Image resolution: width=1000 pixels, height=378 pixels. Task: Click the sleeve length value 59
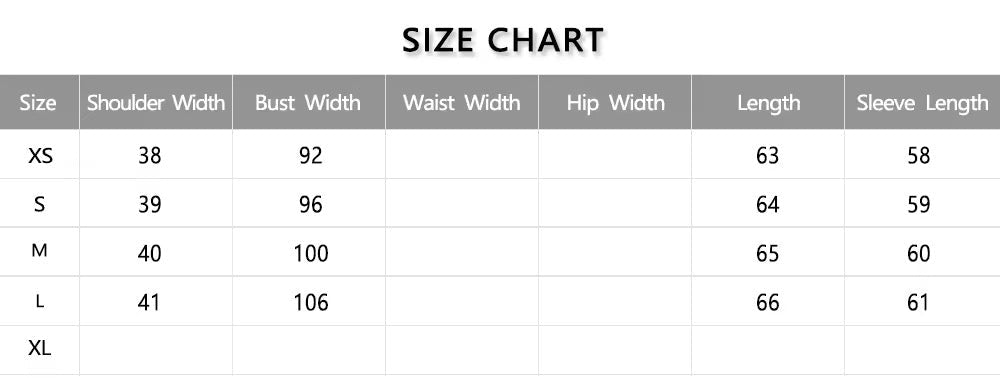pos(918,205)
